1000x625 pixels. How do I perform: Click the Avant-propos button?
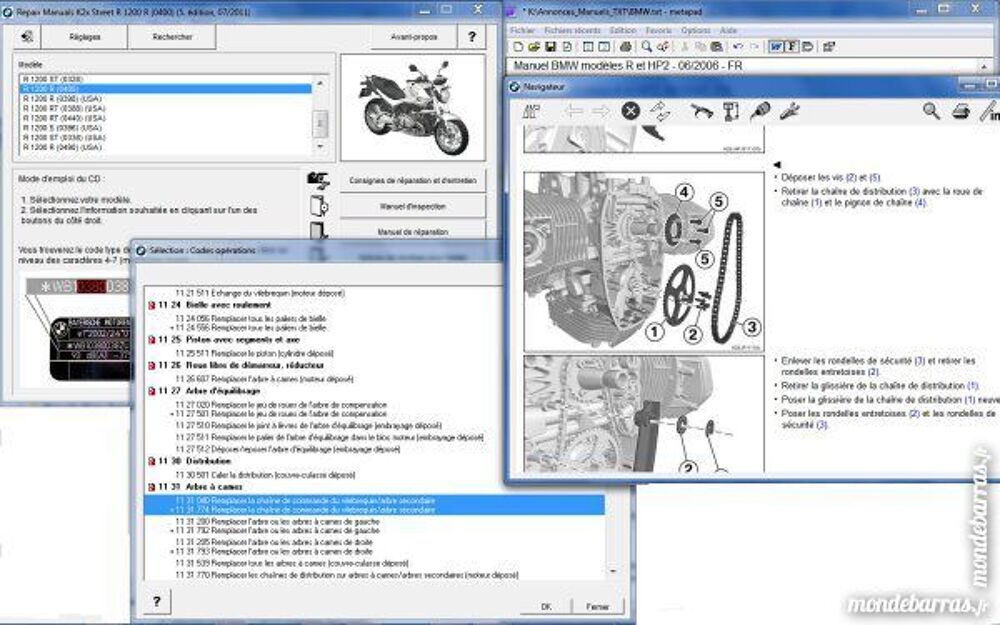click(x=414, y=37)
